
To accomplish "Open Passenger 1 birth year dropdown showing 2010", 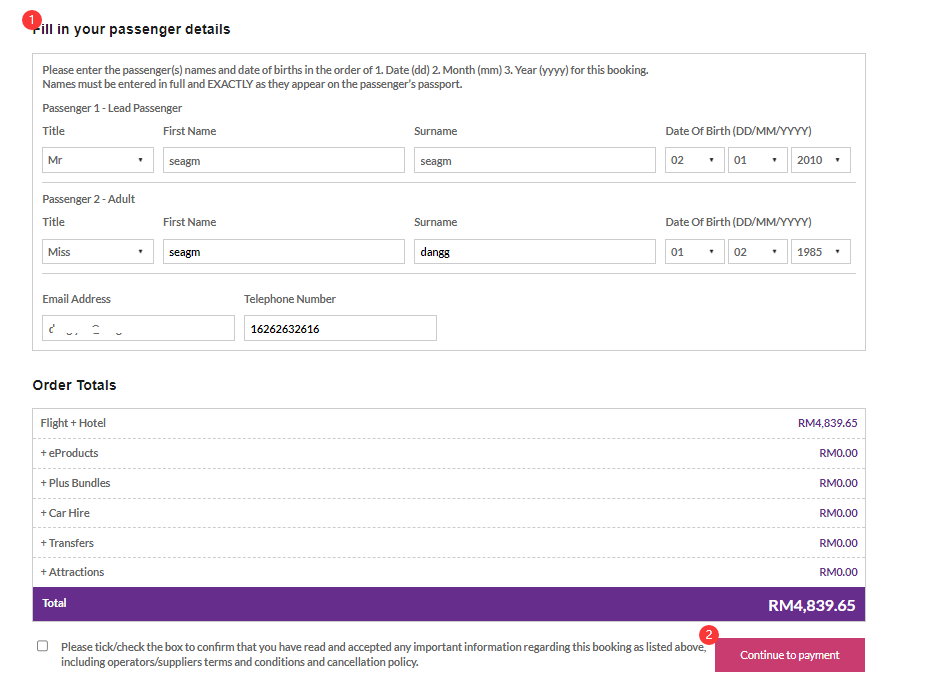I will tap(820, 160).
